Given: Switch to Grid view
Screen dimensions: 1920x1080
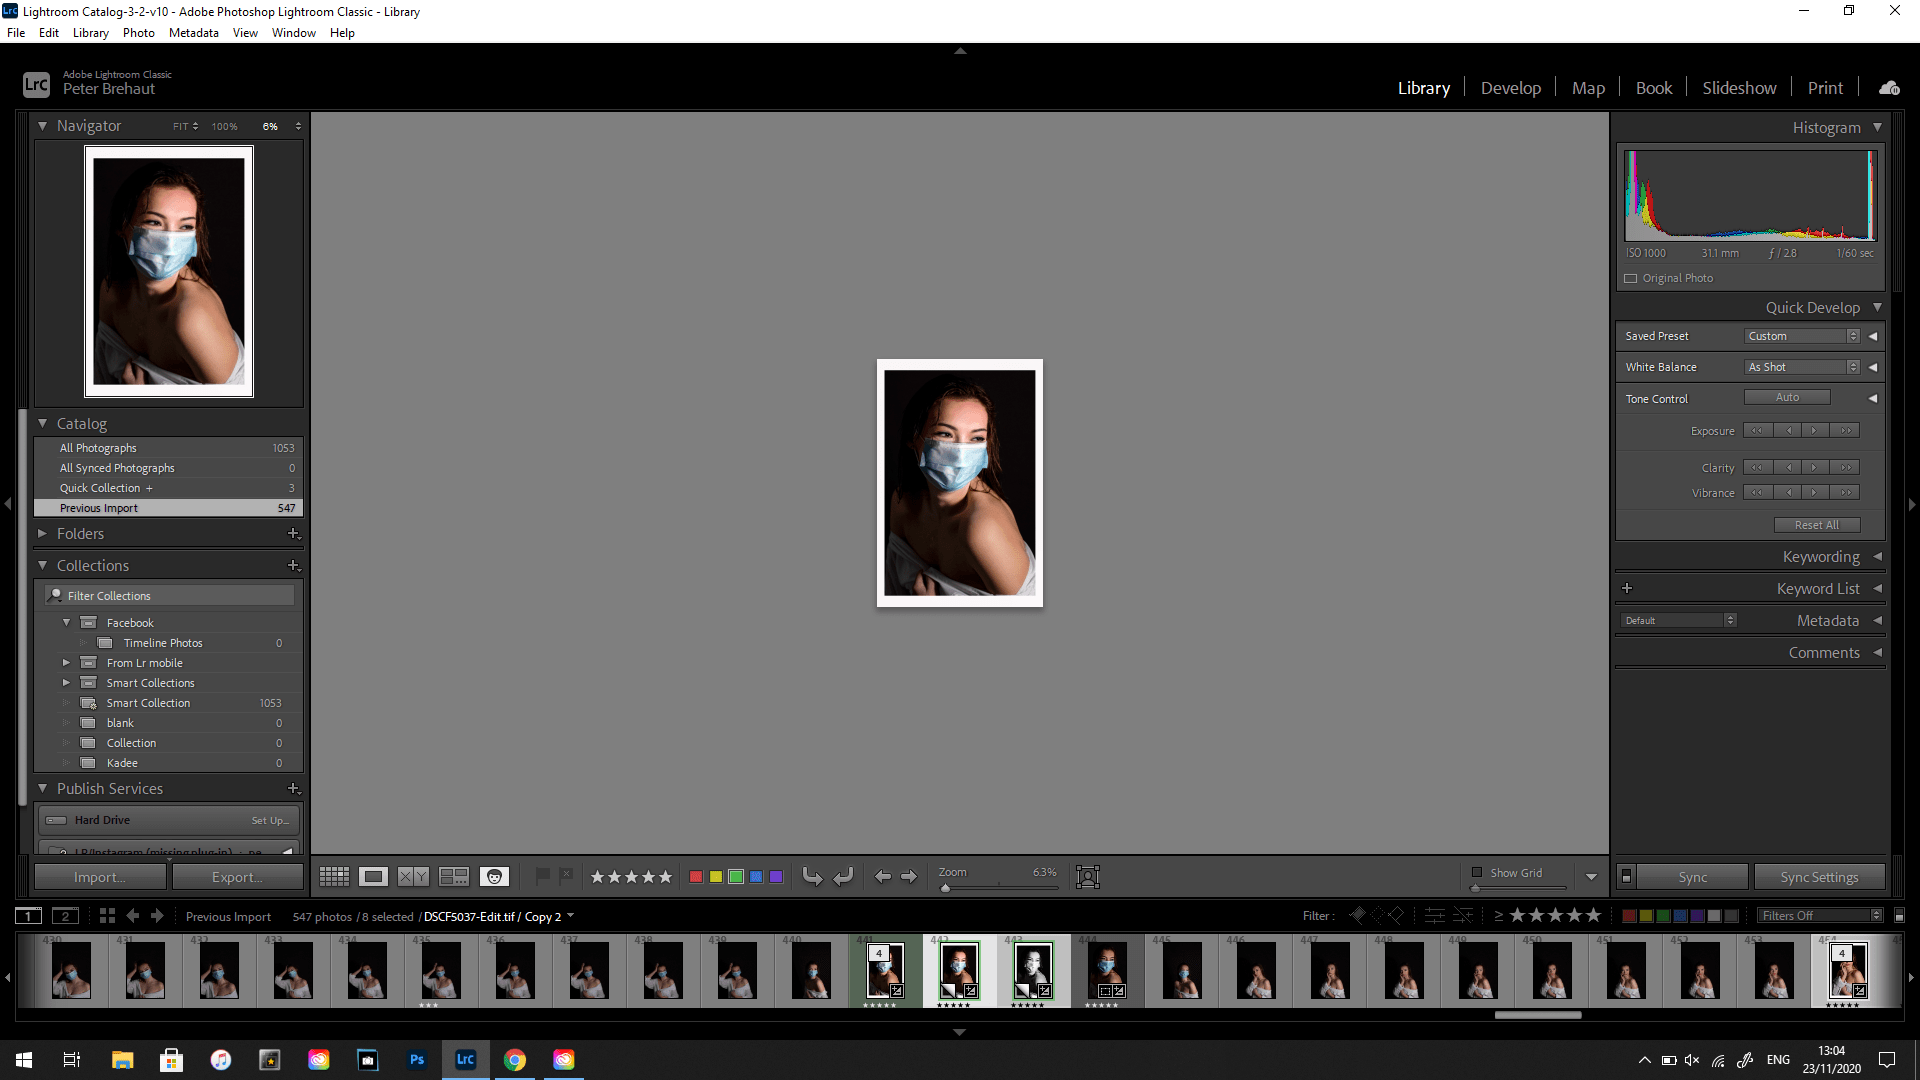Looking at the screenshot, I should [x=334, y=877].
